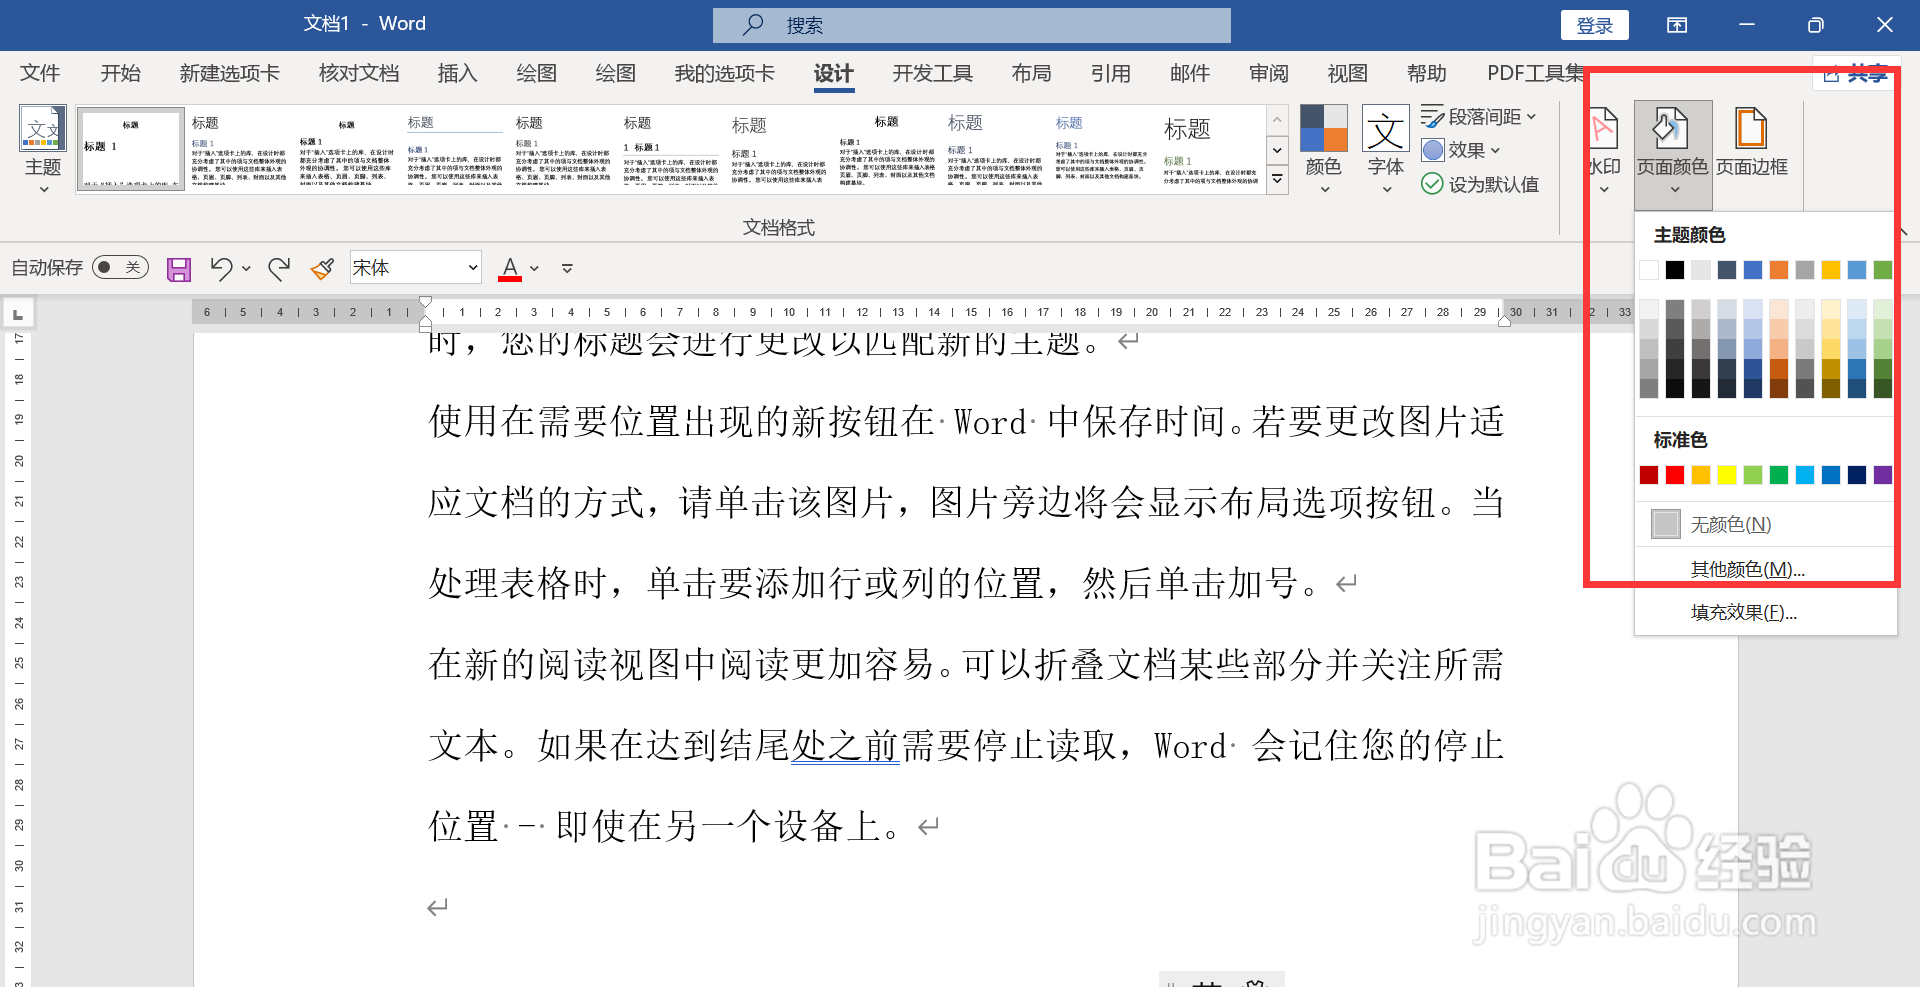This screenshot has width=1920, height=987.
Task: Switch to the Home (开始) tab
Action: click(120, 73)
